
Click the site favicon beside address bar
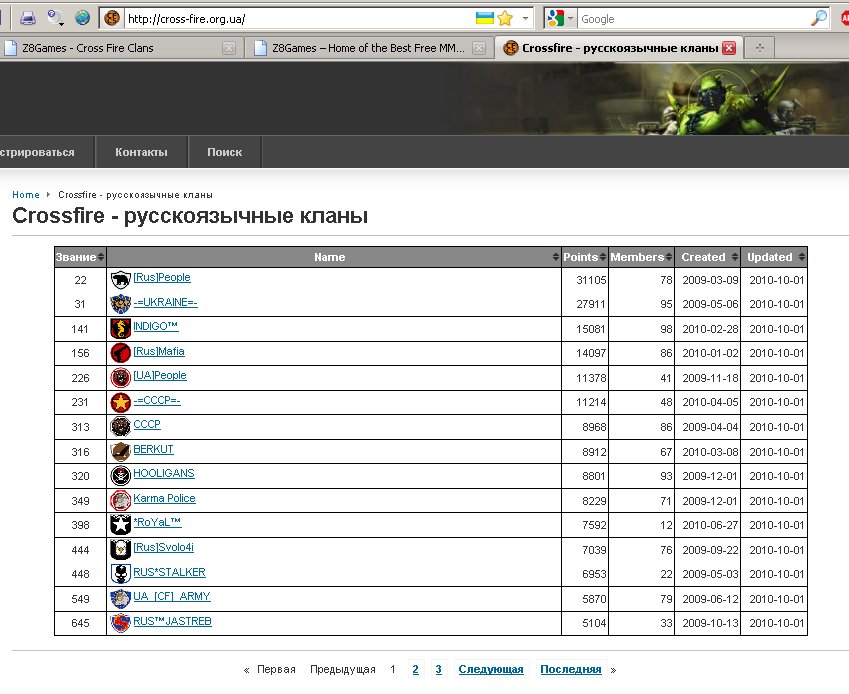coord(112,19)
